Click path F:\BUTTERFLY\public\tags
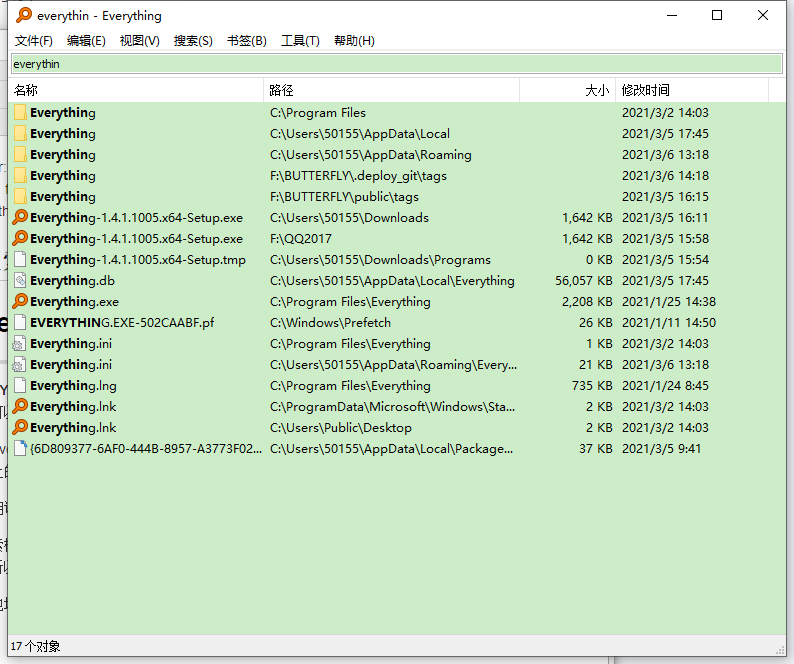Image resolution: width=794 pixels, height=664 pixels. [344, 197]
